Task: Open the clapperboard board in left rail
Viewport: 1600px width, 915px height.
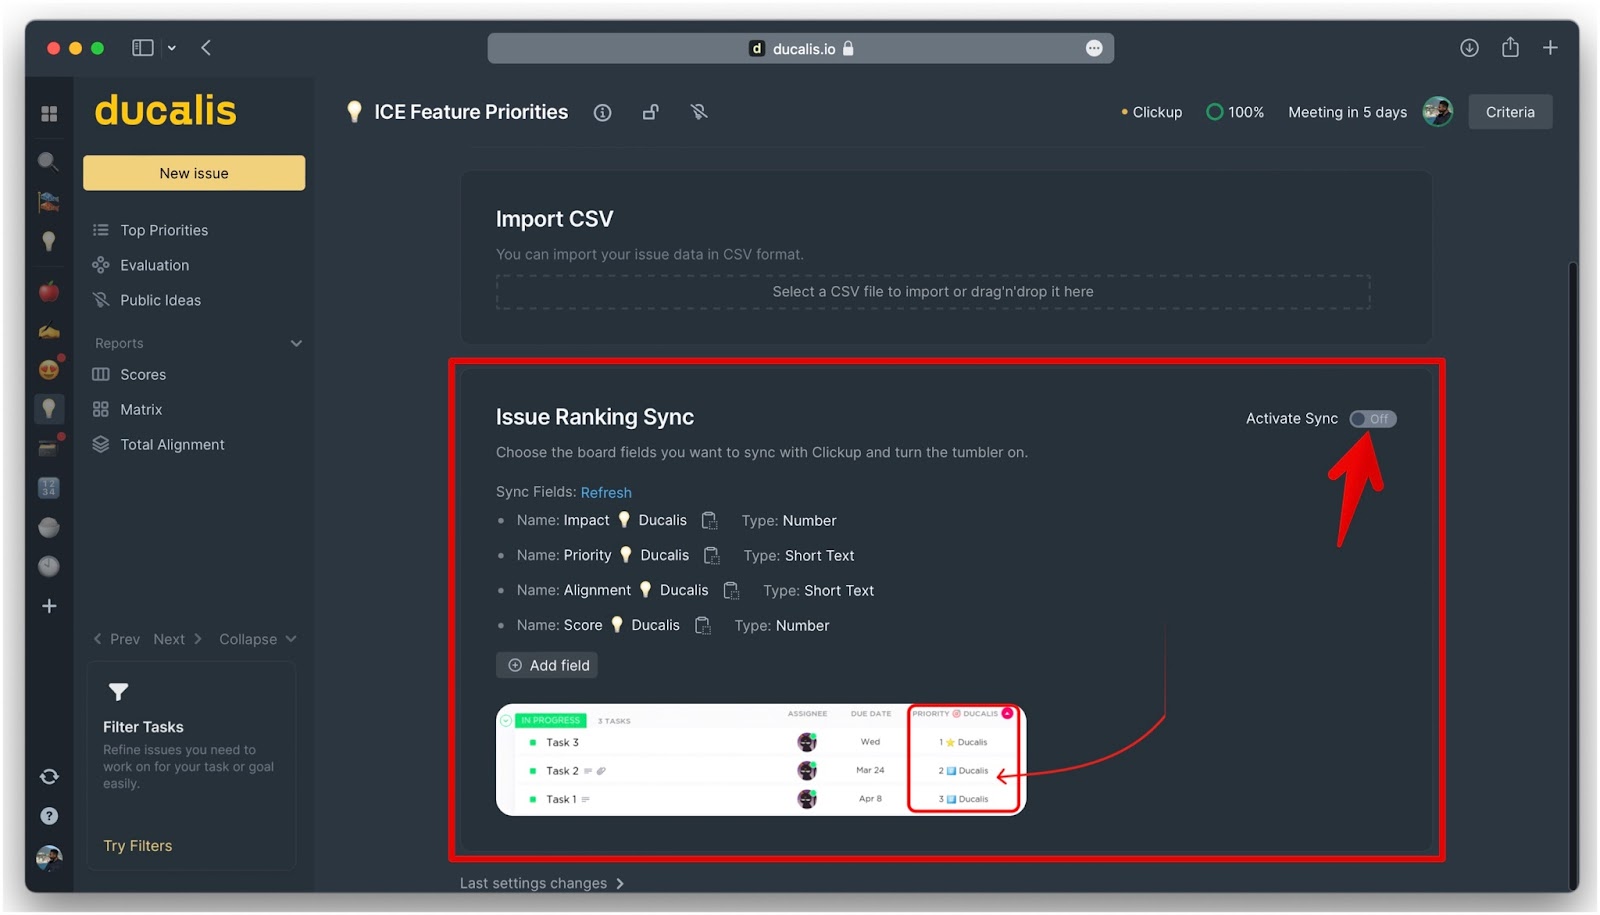Action: [48, 448]
